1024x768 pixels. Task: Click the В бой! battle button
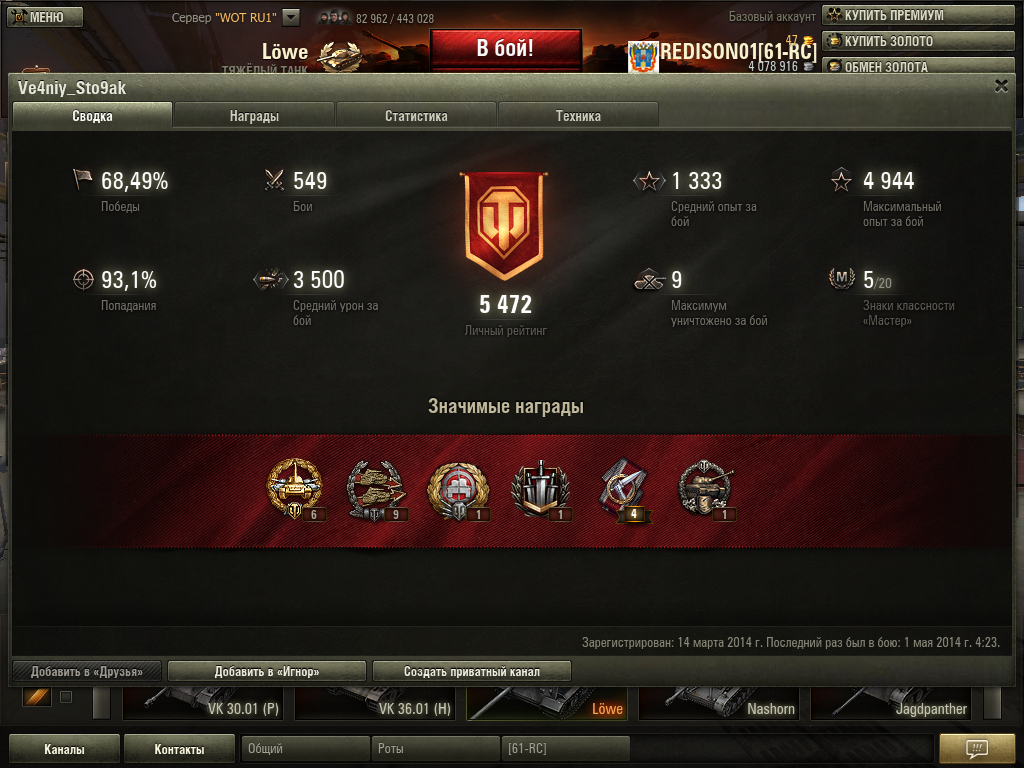505,49
